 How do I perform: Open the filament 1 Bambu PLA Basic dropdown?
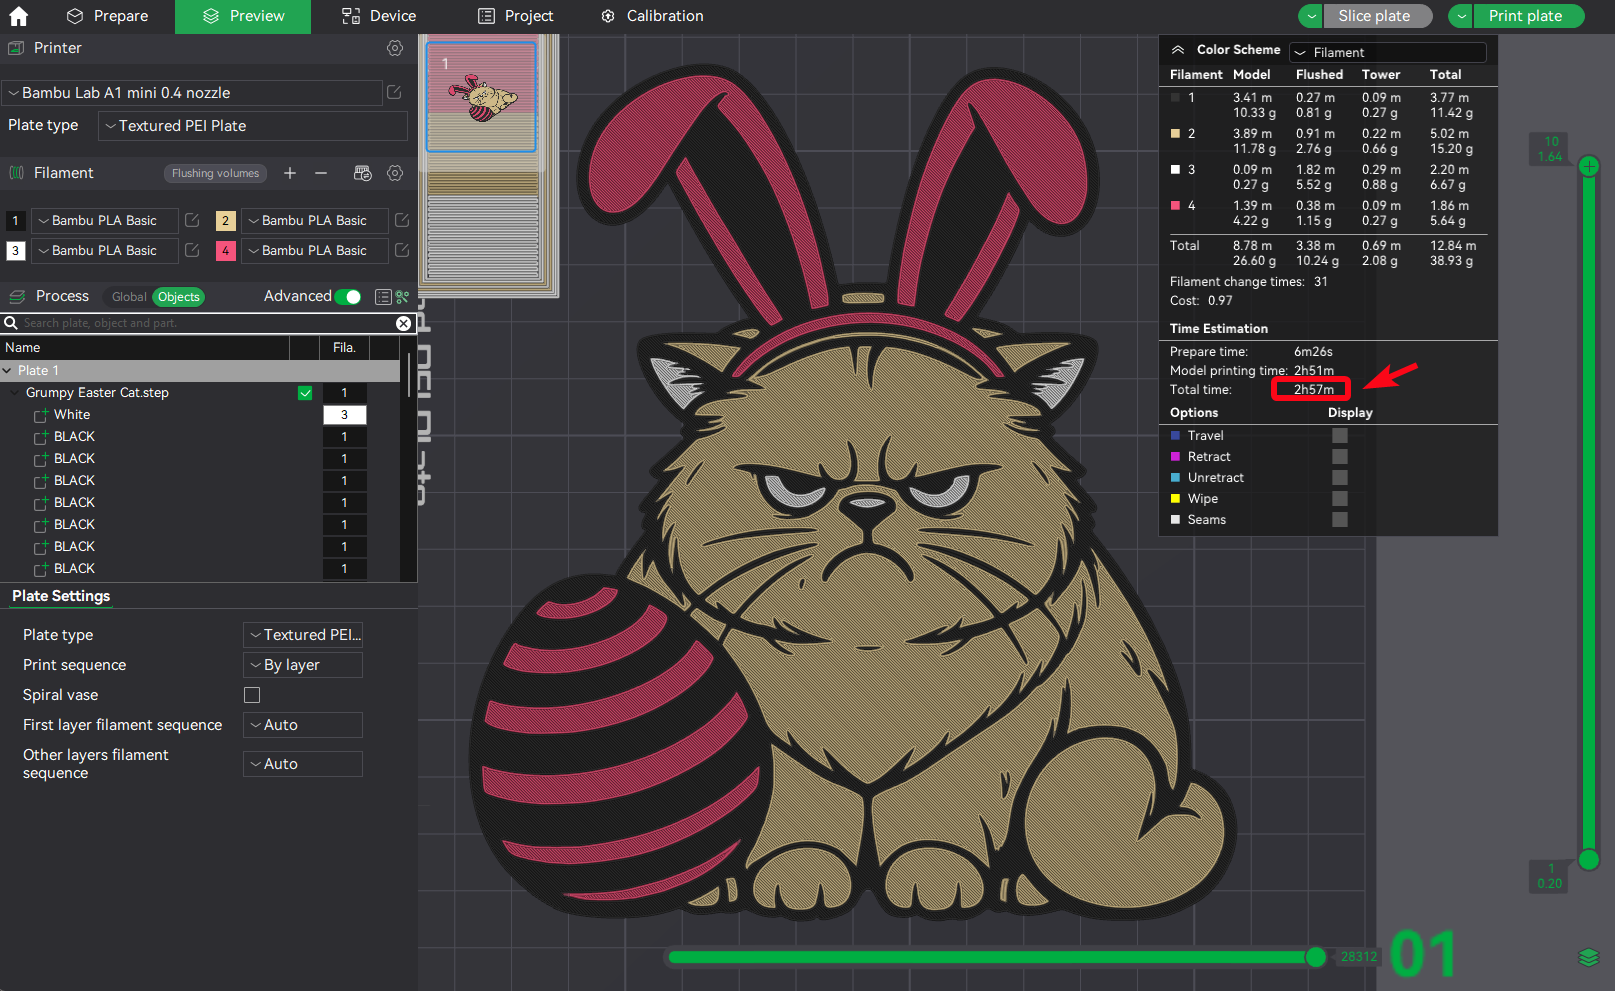coord(104,221)
